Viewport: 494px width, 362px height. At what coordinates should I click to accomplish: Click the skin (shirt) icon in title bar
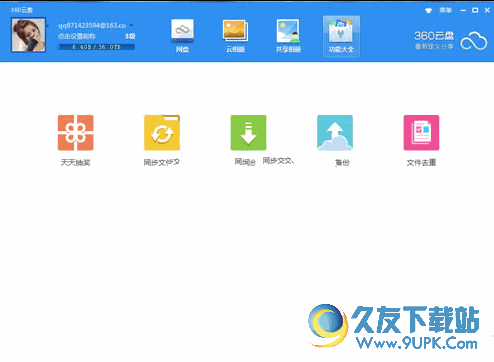tap(428, 11)
